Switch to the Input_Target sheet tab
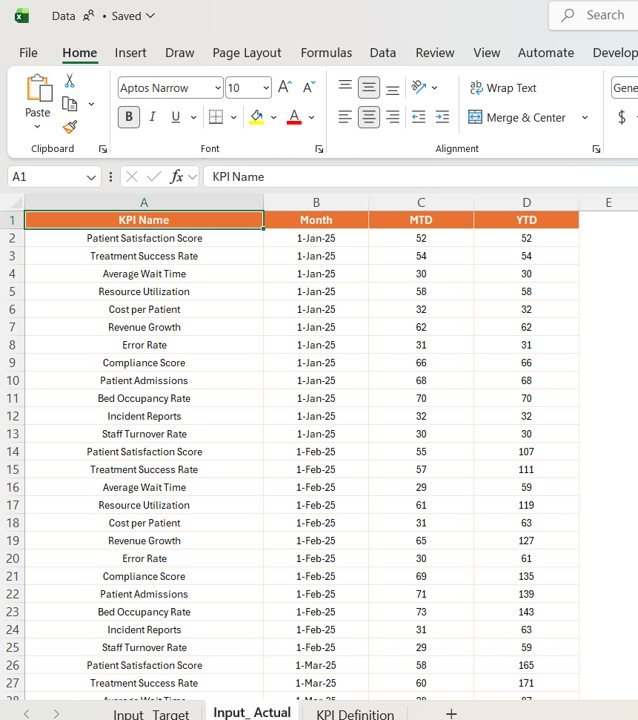Viewport: 638px width, 720px height. click(150, 714)
